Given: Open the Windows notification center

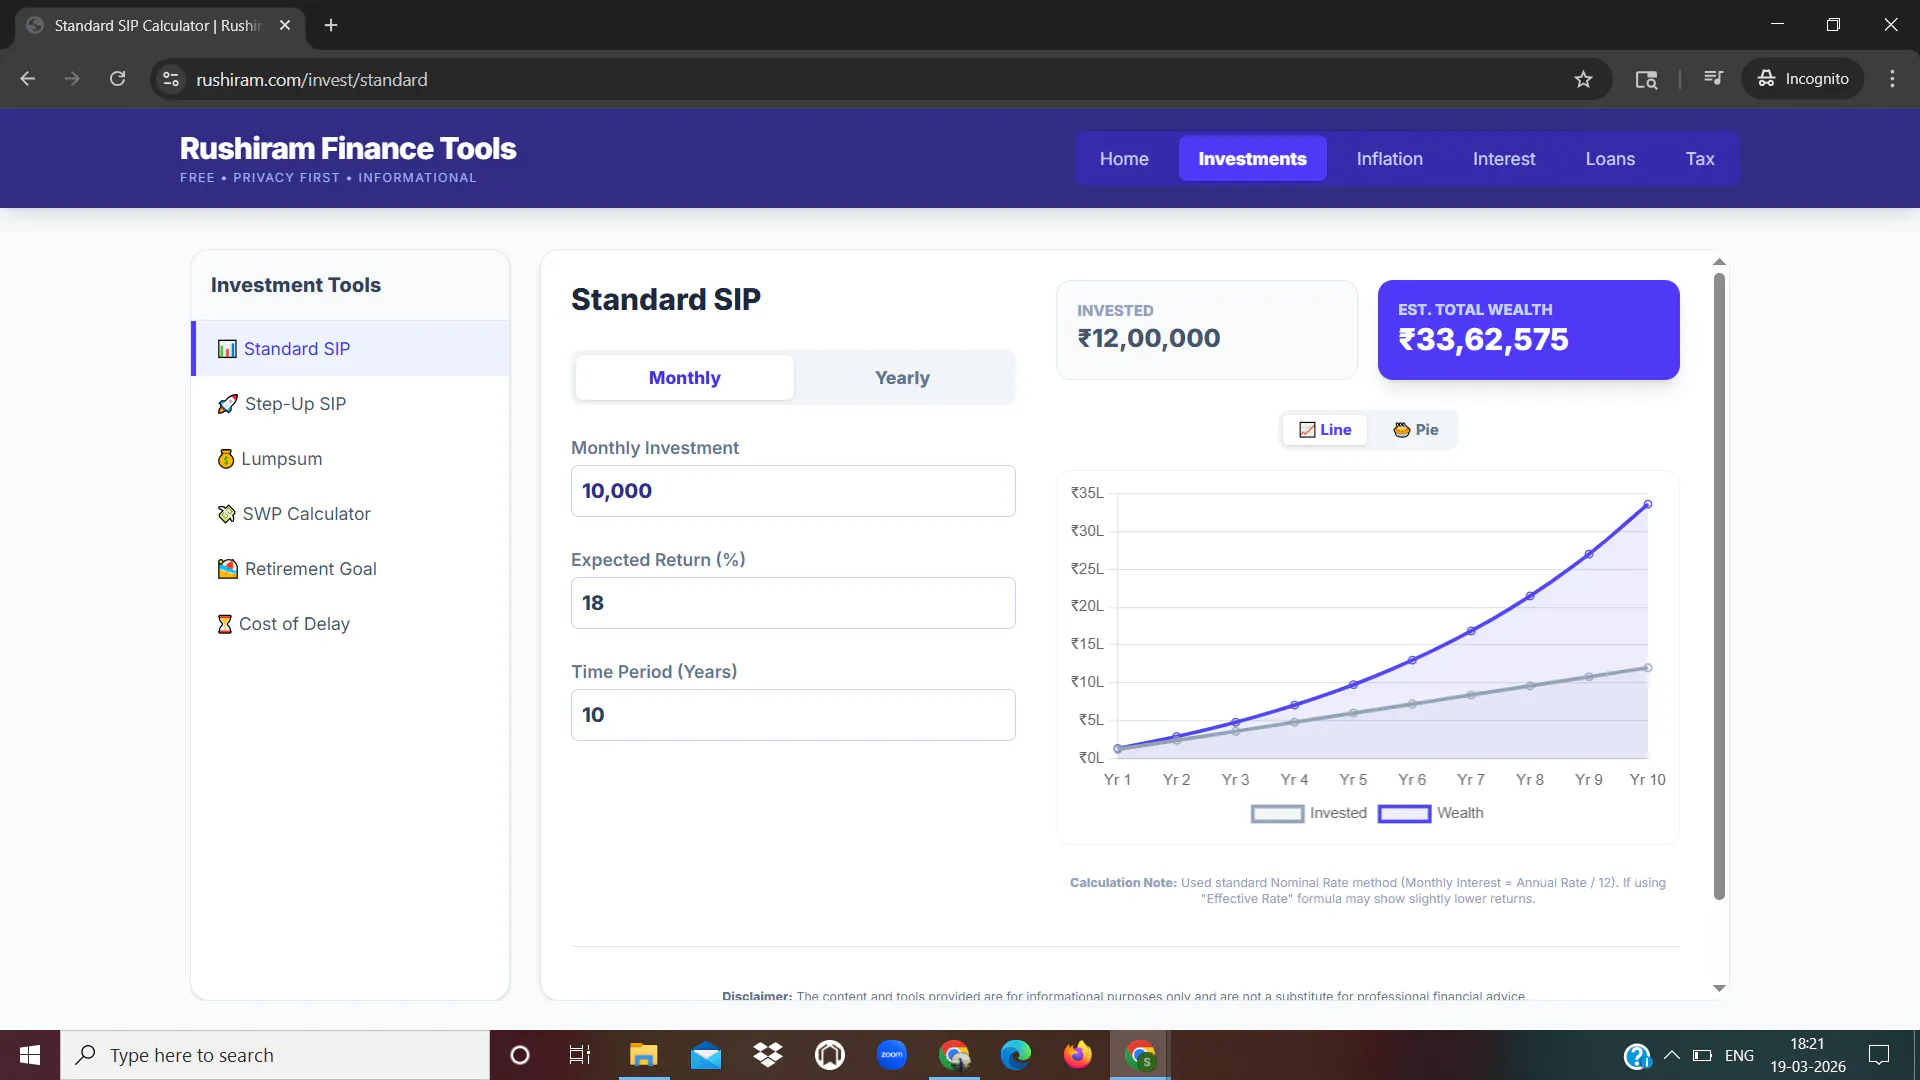Looking at the screenshot, I should [1879, 1055].
